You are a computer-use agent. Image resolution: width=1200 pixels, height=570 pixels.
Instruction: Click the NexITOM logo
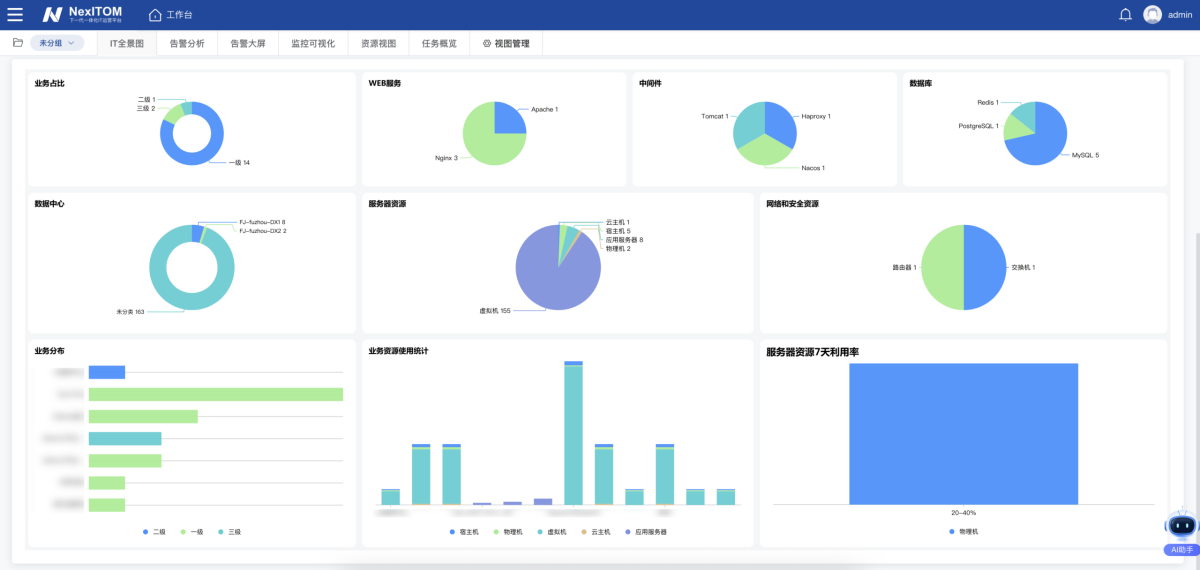[x=82, y=14]
